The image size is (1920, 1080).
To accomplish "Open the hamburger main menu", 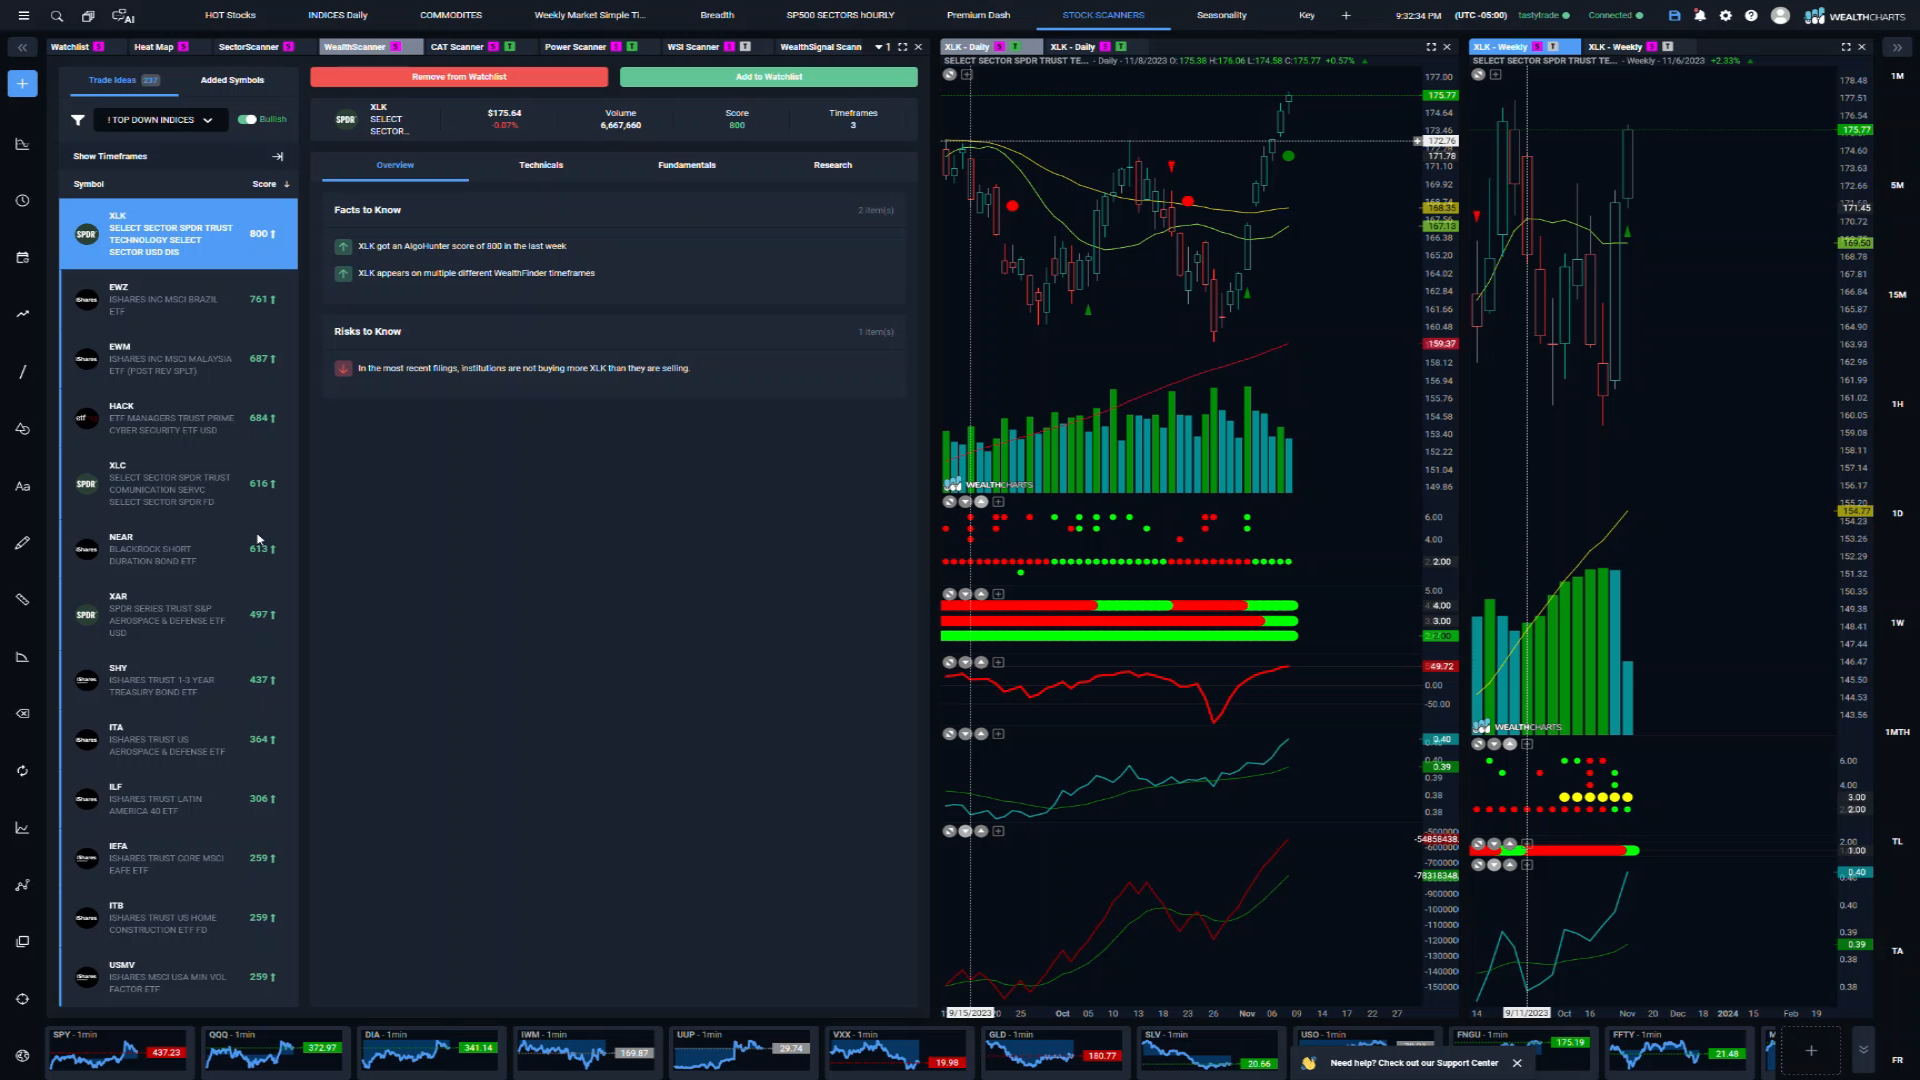I will point(24,16).
